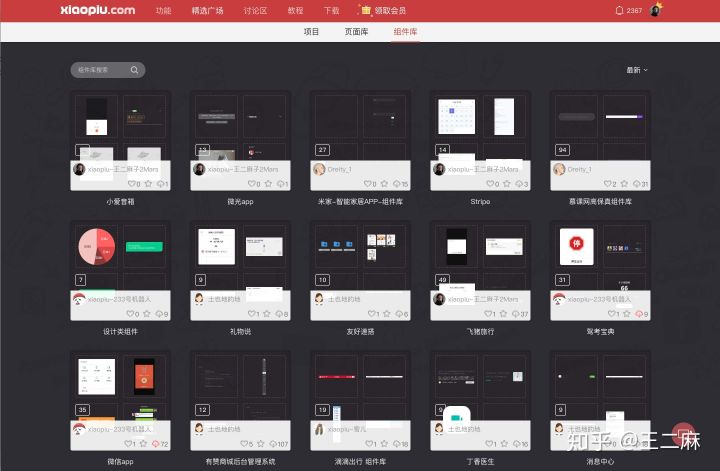Expand the 最新 sort dropdown
The width and height of the screenshot is (720, 471).
(x=637, y=70)
